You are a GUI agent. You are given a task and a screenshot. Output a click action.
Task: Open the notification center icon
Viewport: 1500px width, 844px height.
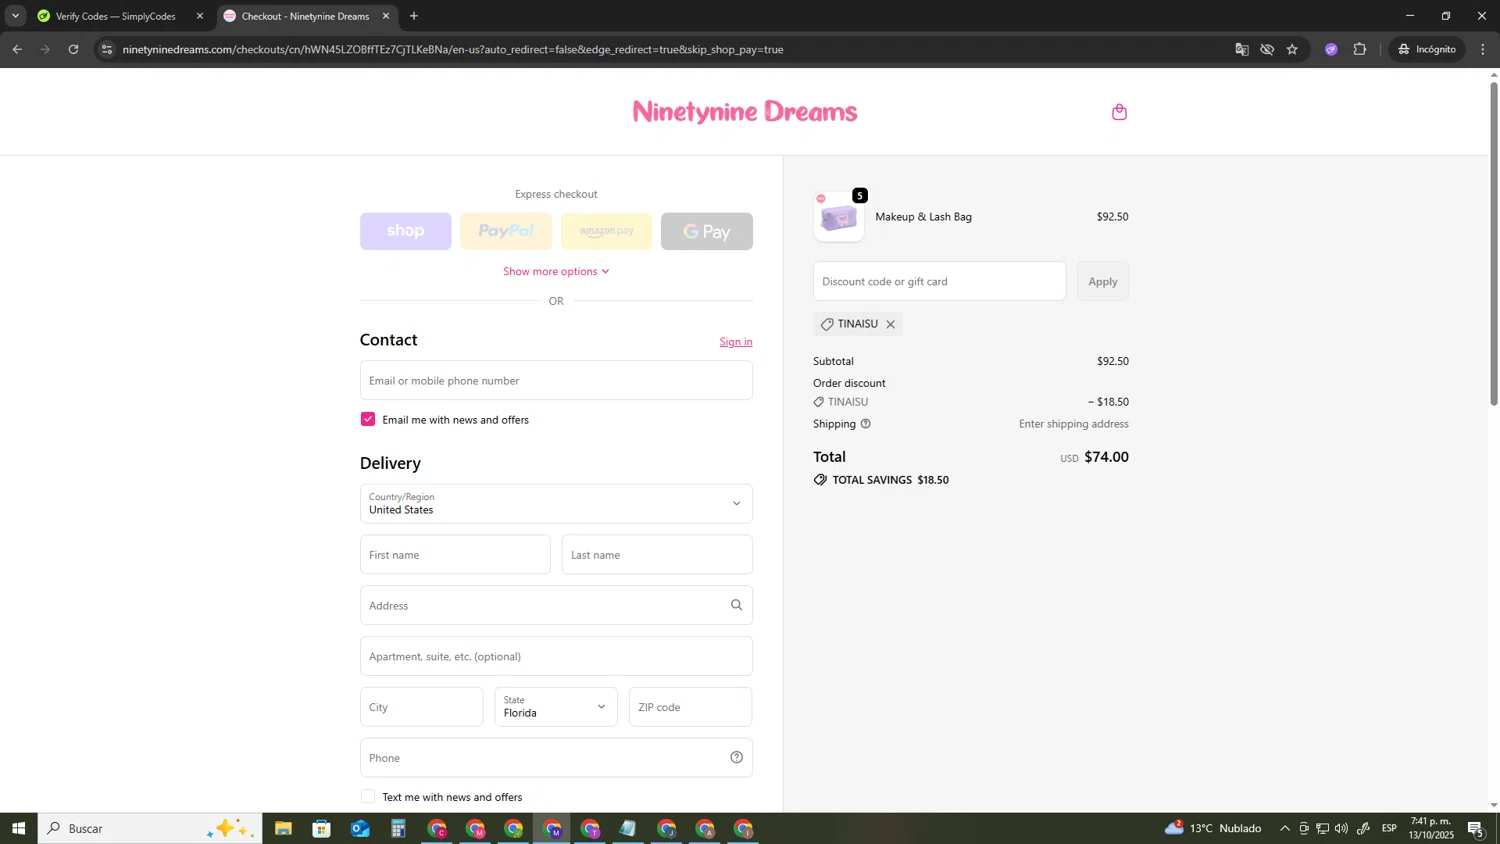[x=1476, y=828]
